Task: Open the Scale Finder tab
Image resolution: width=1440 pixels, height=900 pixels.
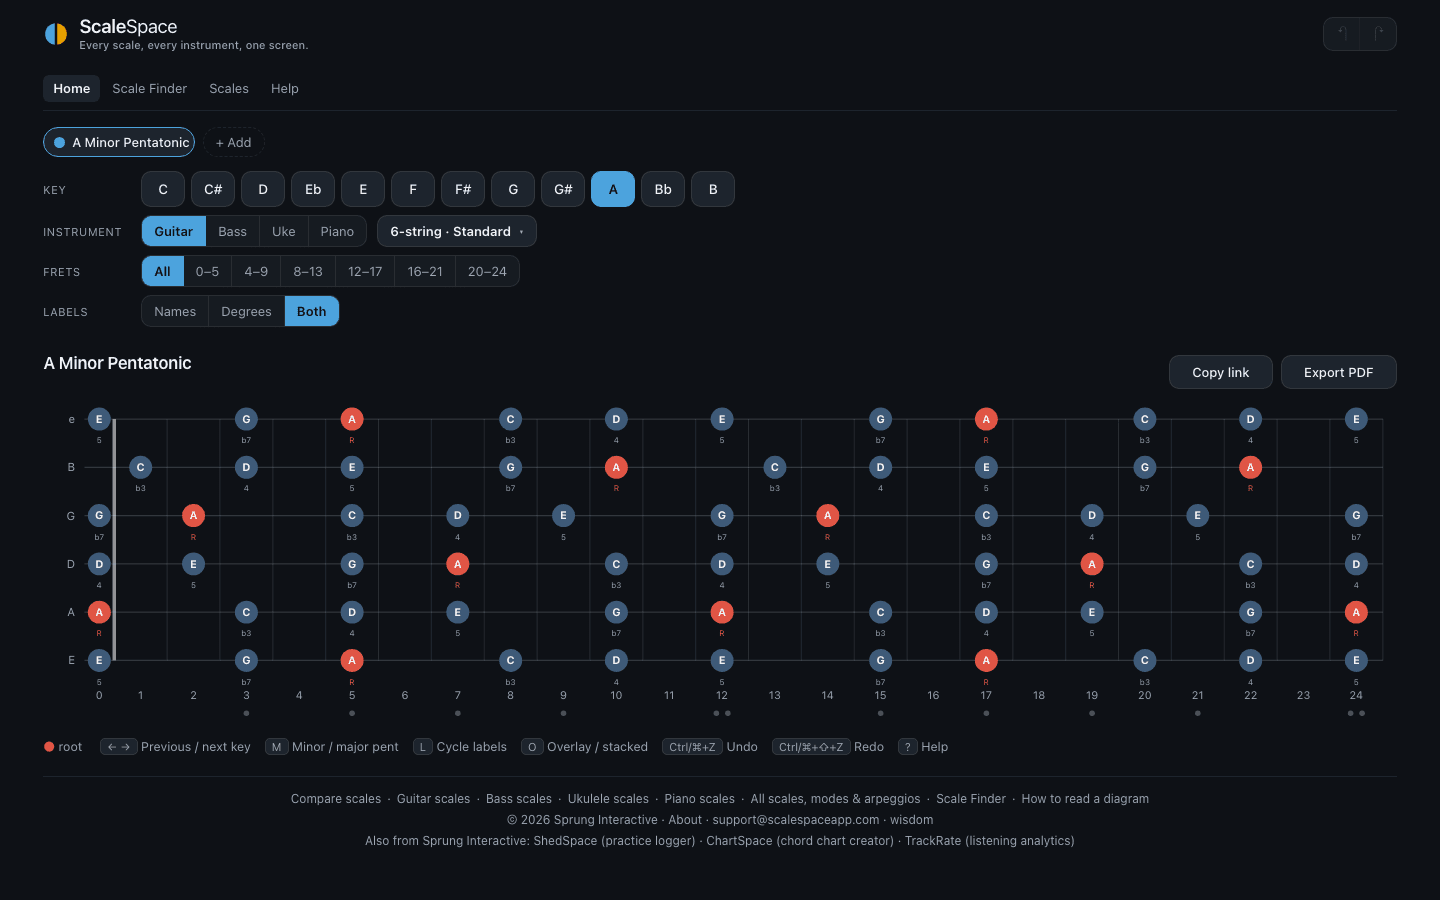Action: pyautogui.click(x=150, y=88)
